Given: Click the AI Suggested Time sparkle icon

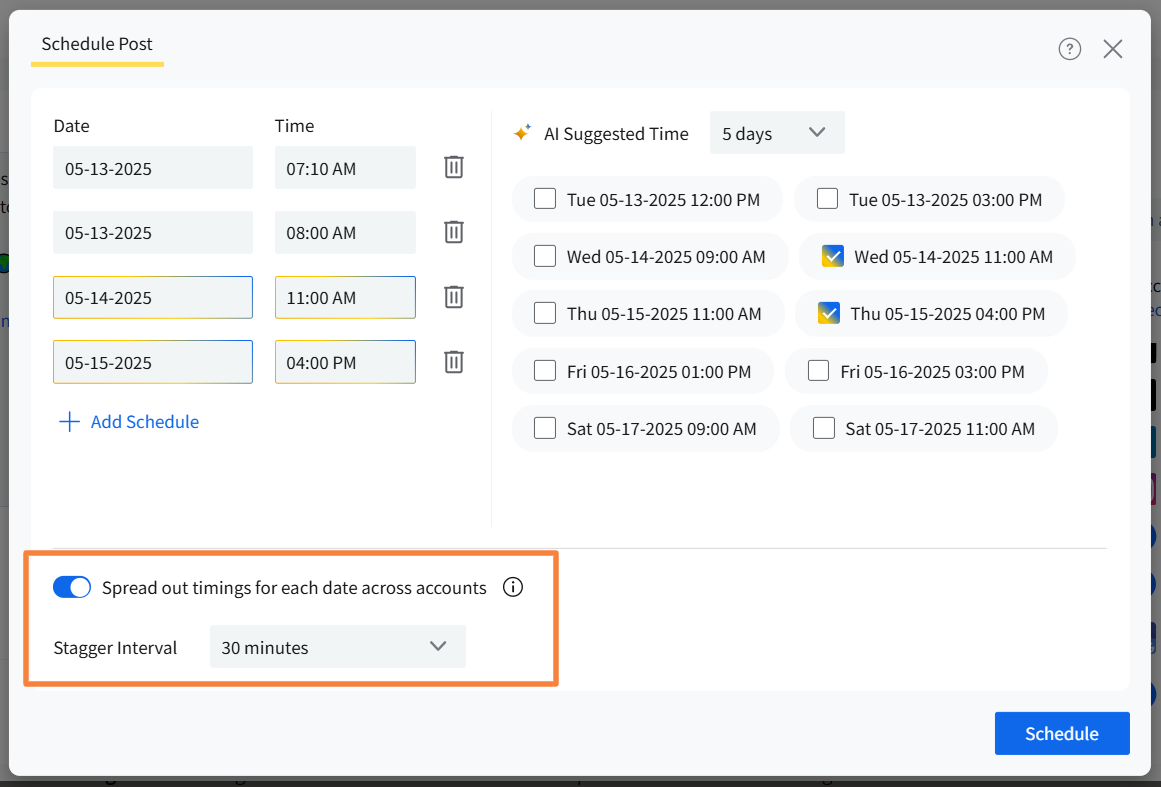Looking at the screenshot, I should coord(522,133).
